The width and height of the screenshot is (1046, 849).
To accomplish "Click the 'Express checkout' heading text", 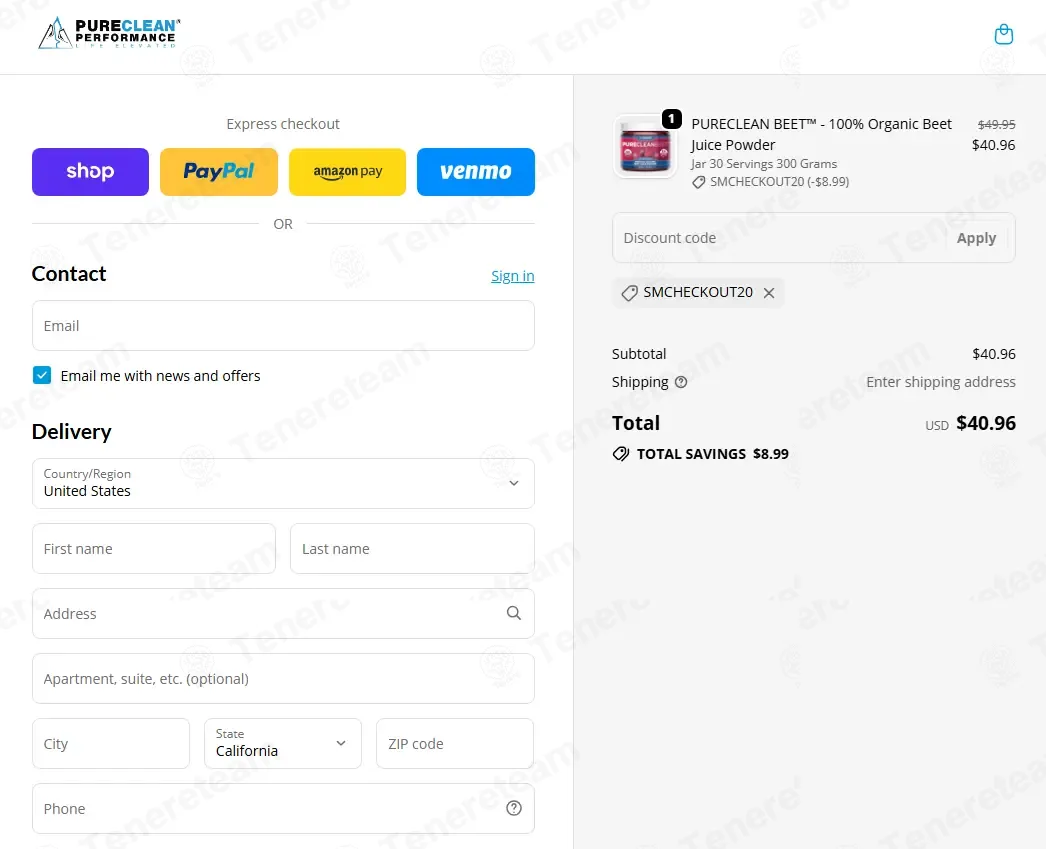I will point(283,124).
